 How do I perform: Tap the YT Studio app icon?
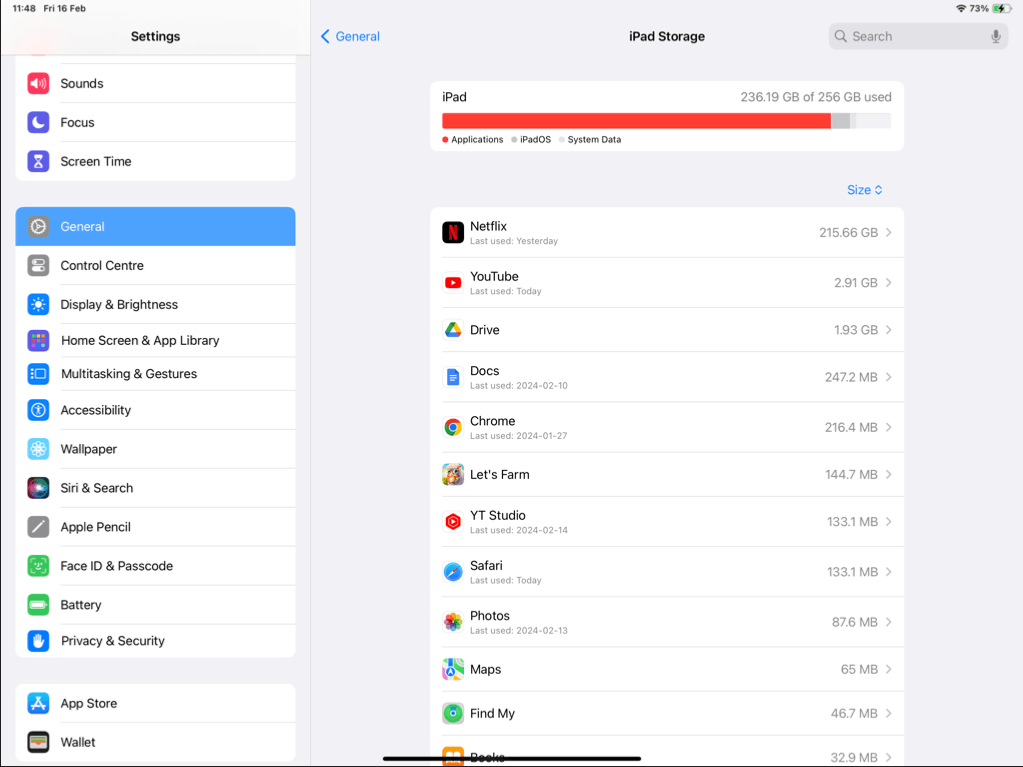[x=453, y=522]
